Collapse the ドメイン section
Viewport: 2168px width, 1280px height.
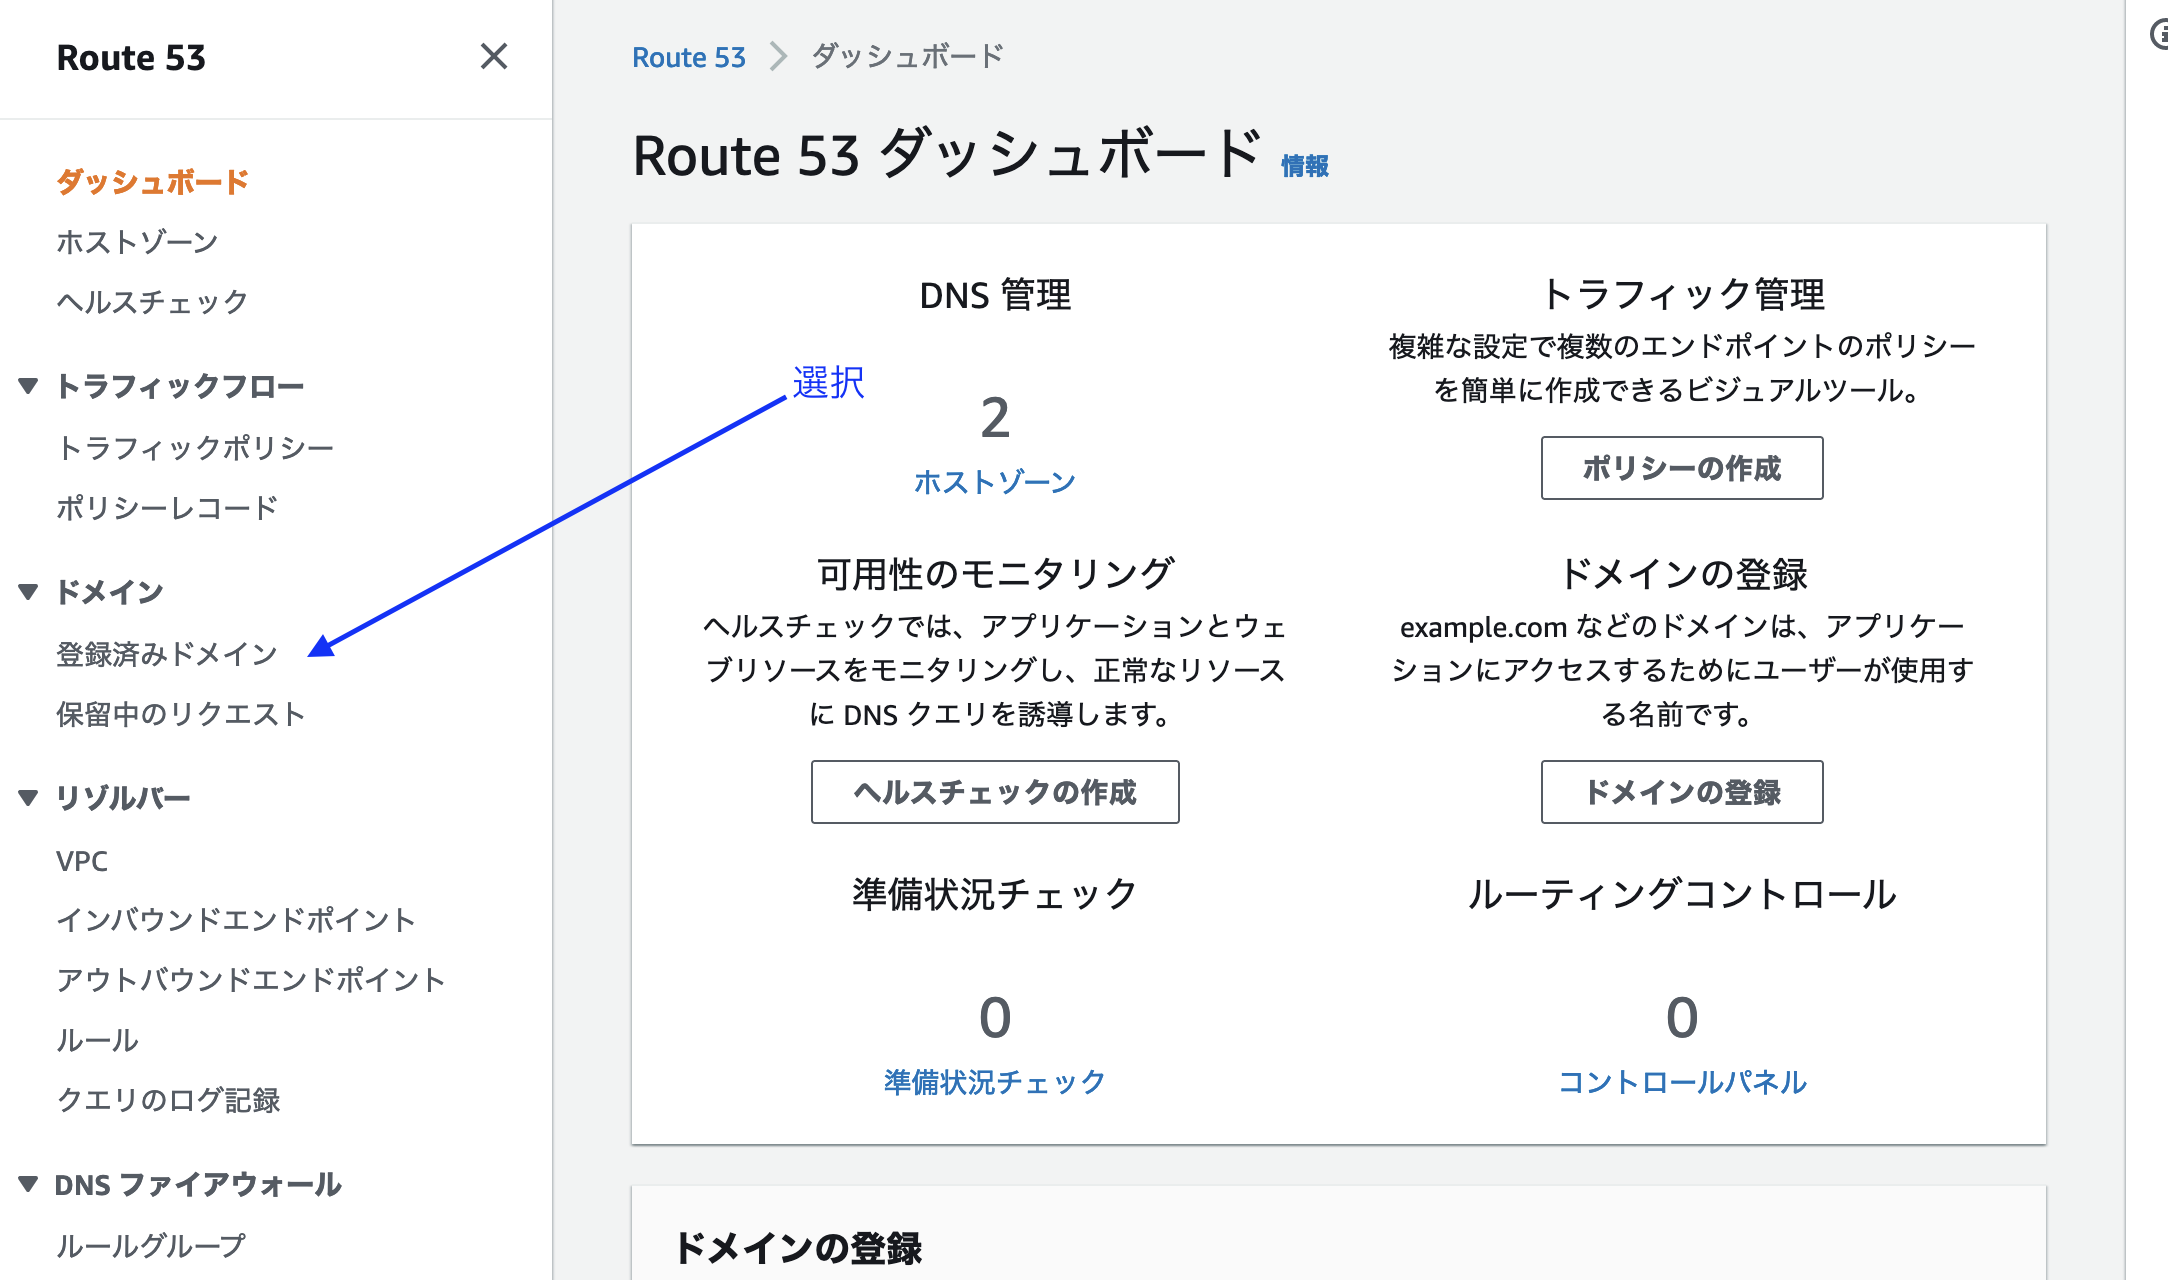[x=28, y=591]
